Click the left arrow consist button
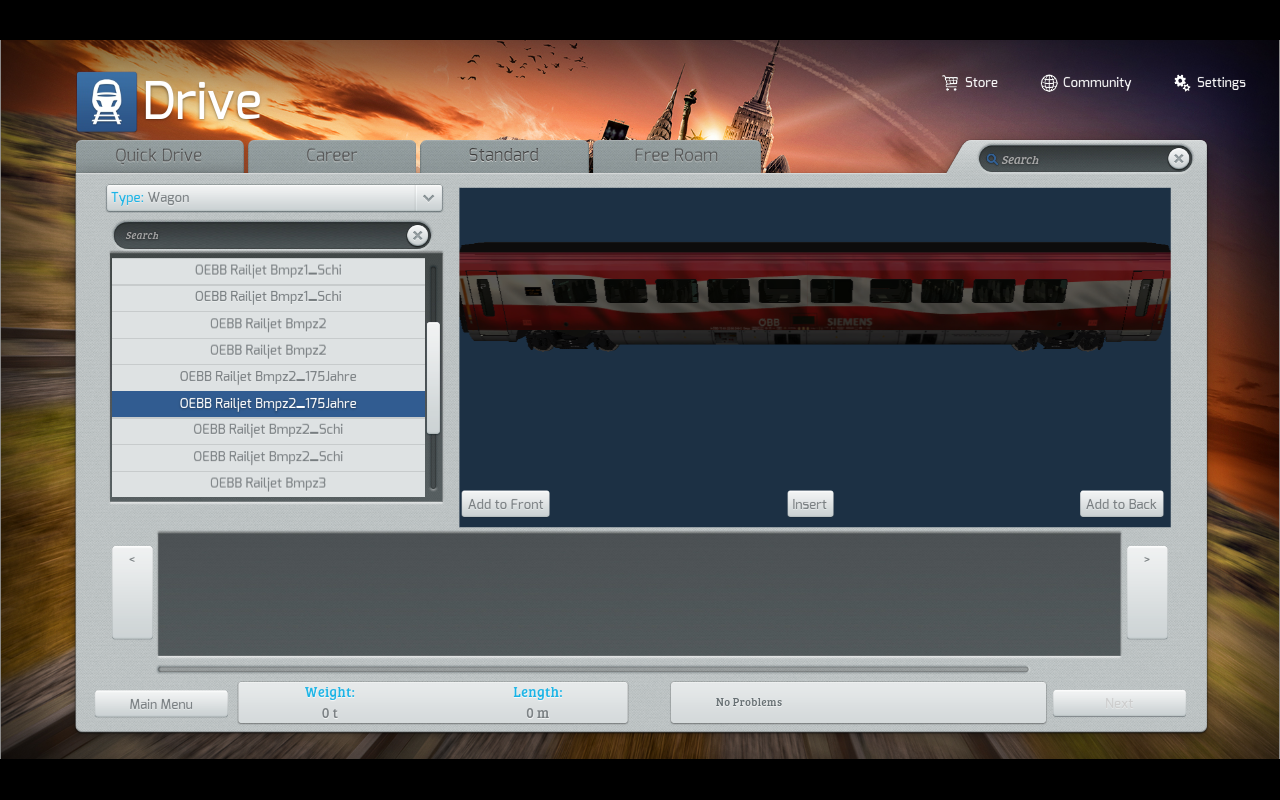The width and height of the screenshot is (1280, 800). [x=132, y=592]
